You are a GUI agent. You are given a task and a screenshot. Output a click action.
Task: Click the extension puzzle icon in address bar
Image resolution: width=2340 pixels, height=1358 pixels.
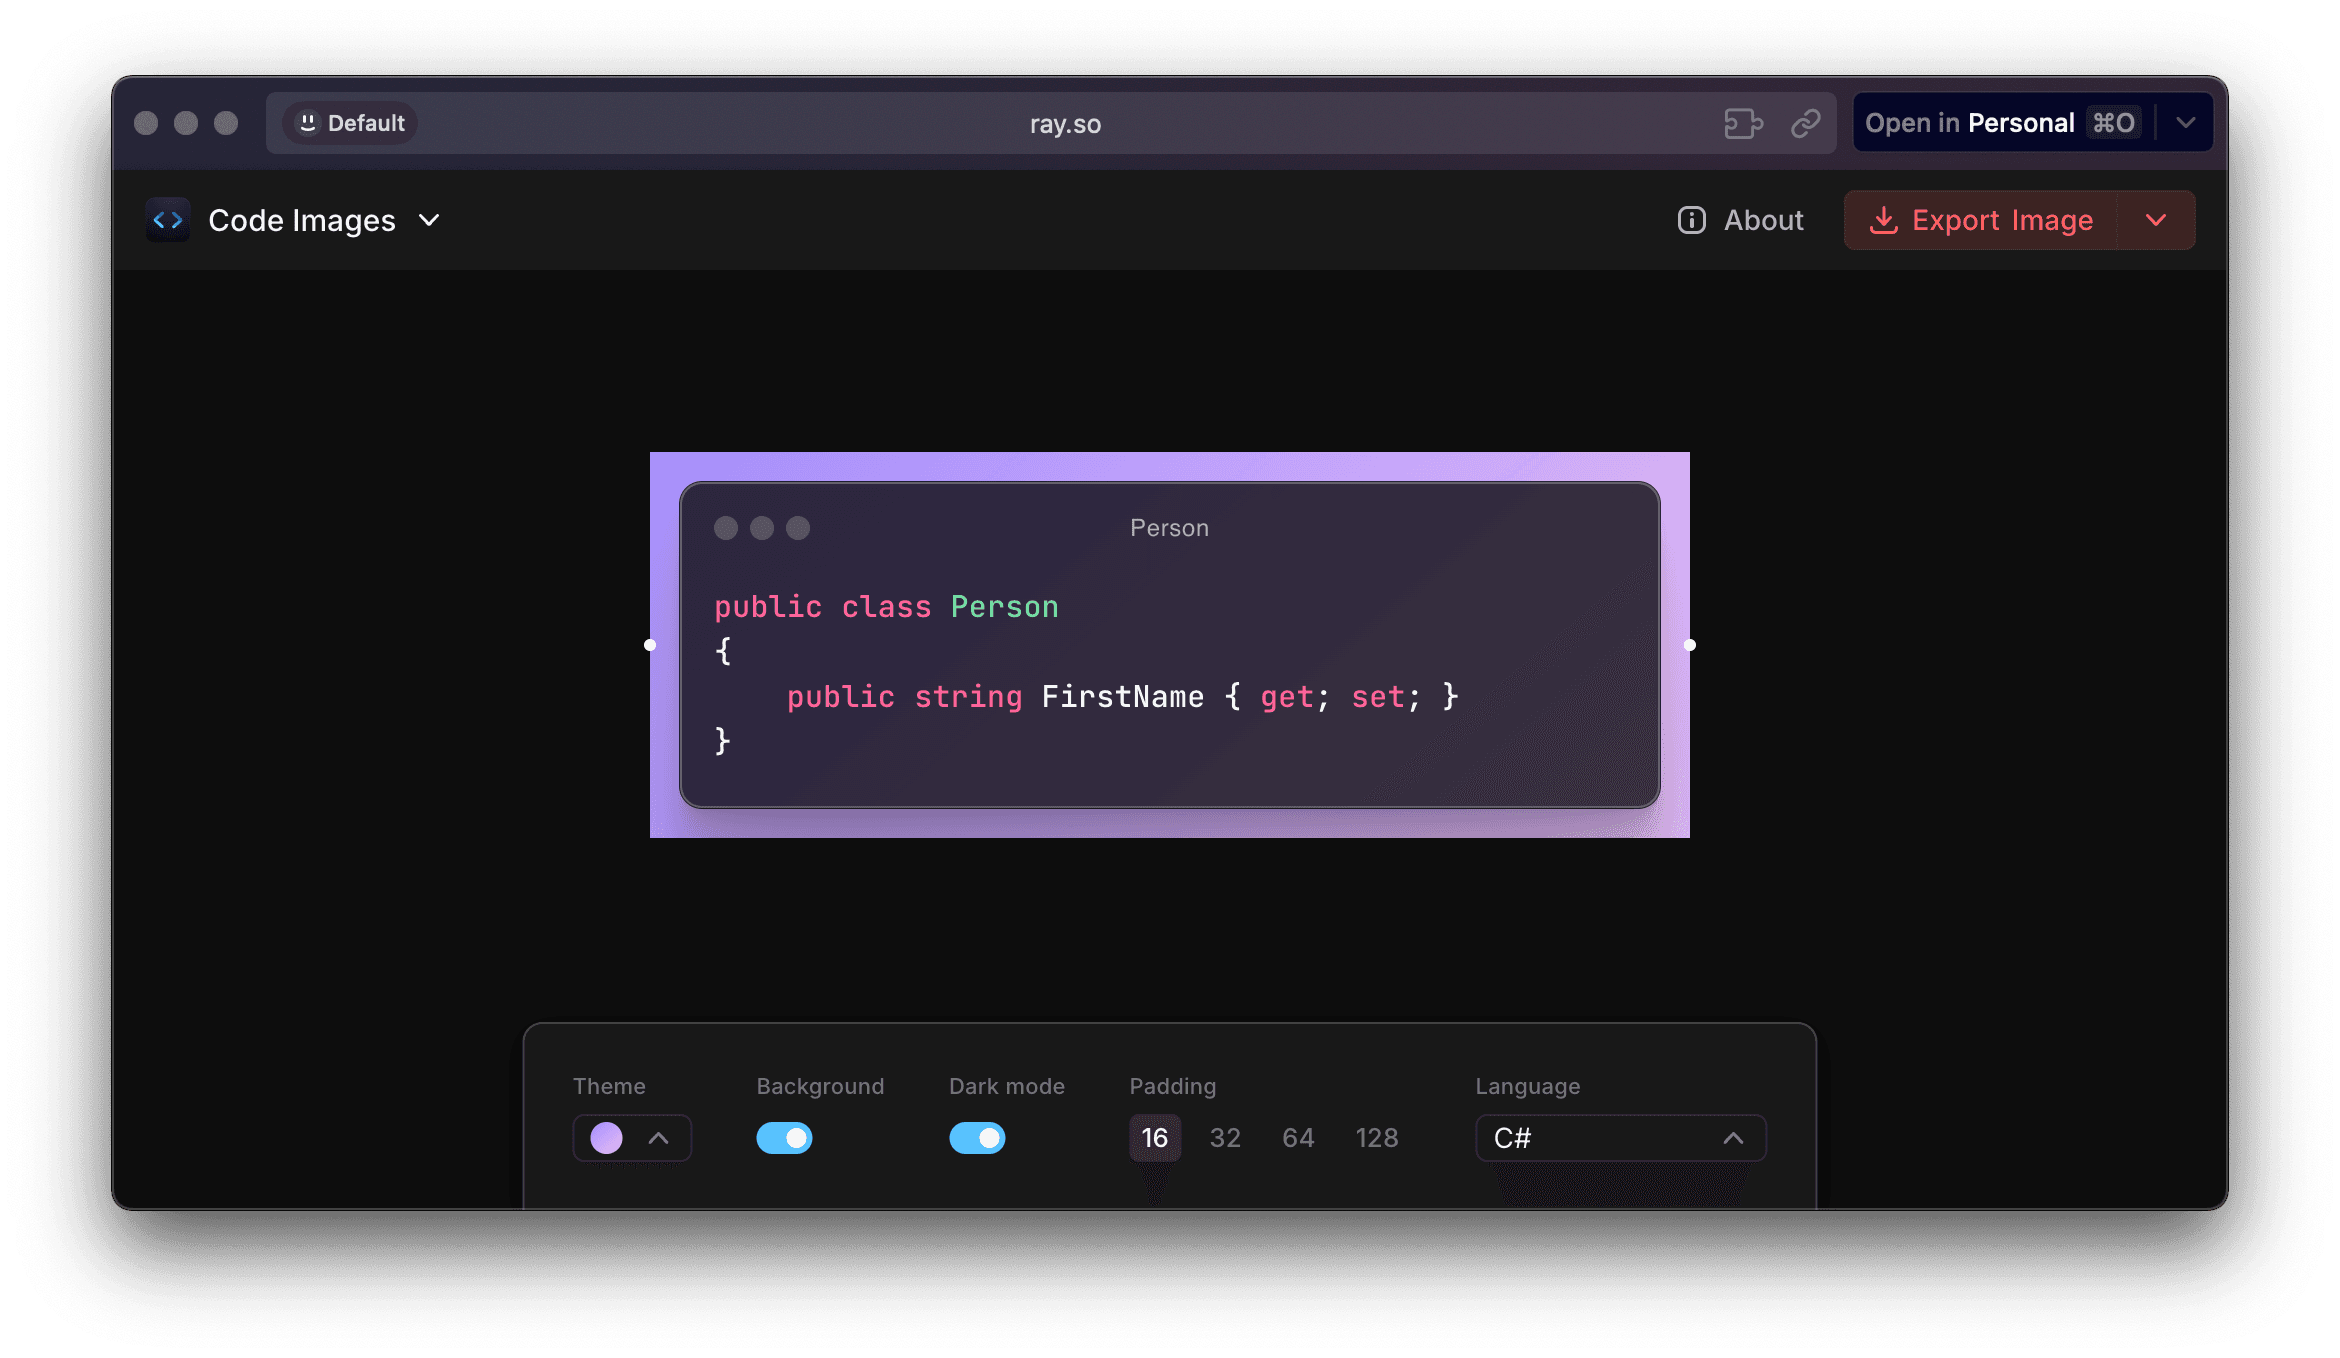coord(1743,123)
